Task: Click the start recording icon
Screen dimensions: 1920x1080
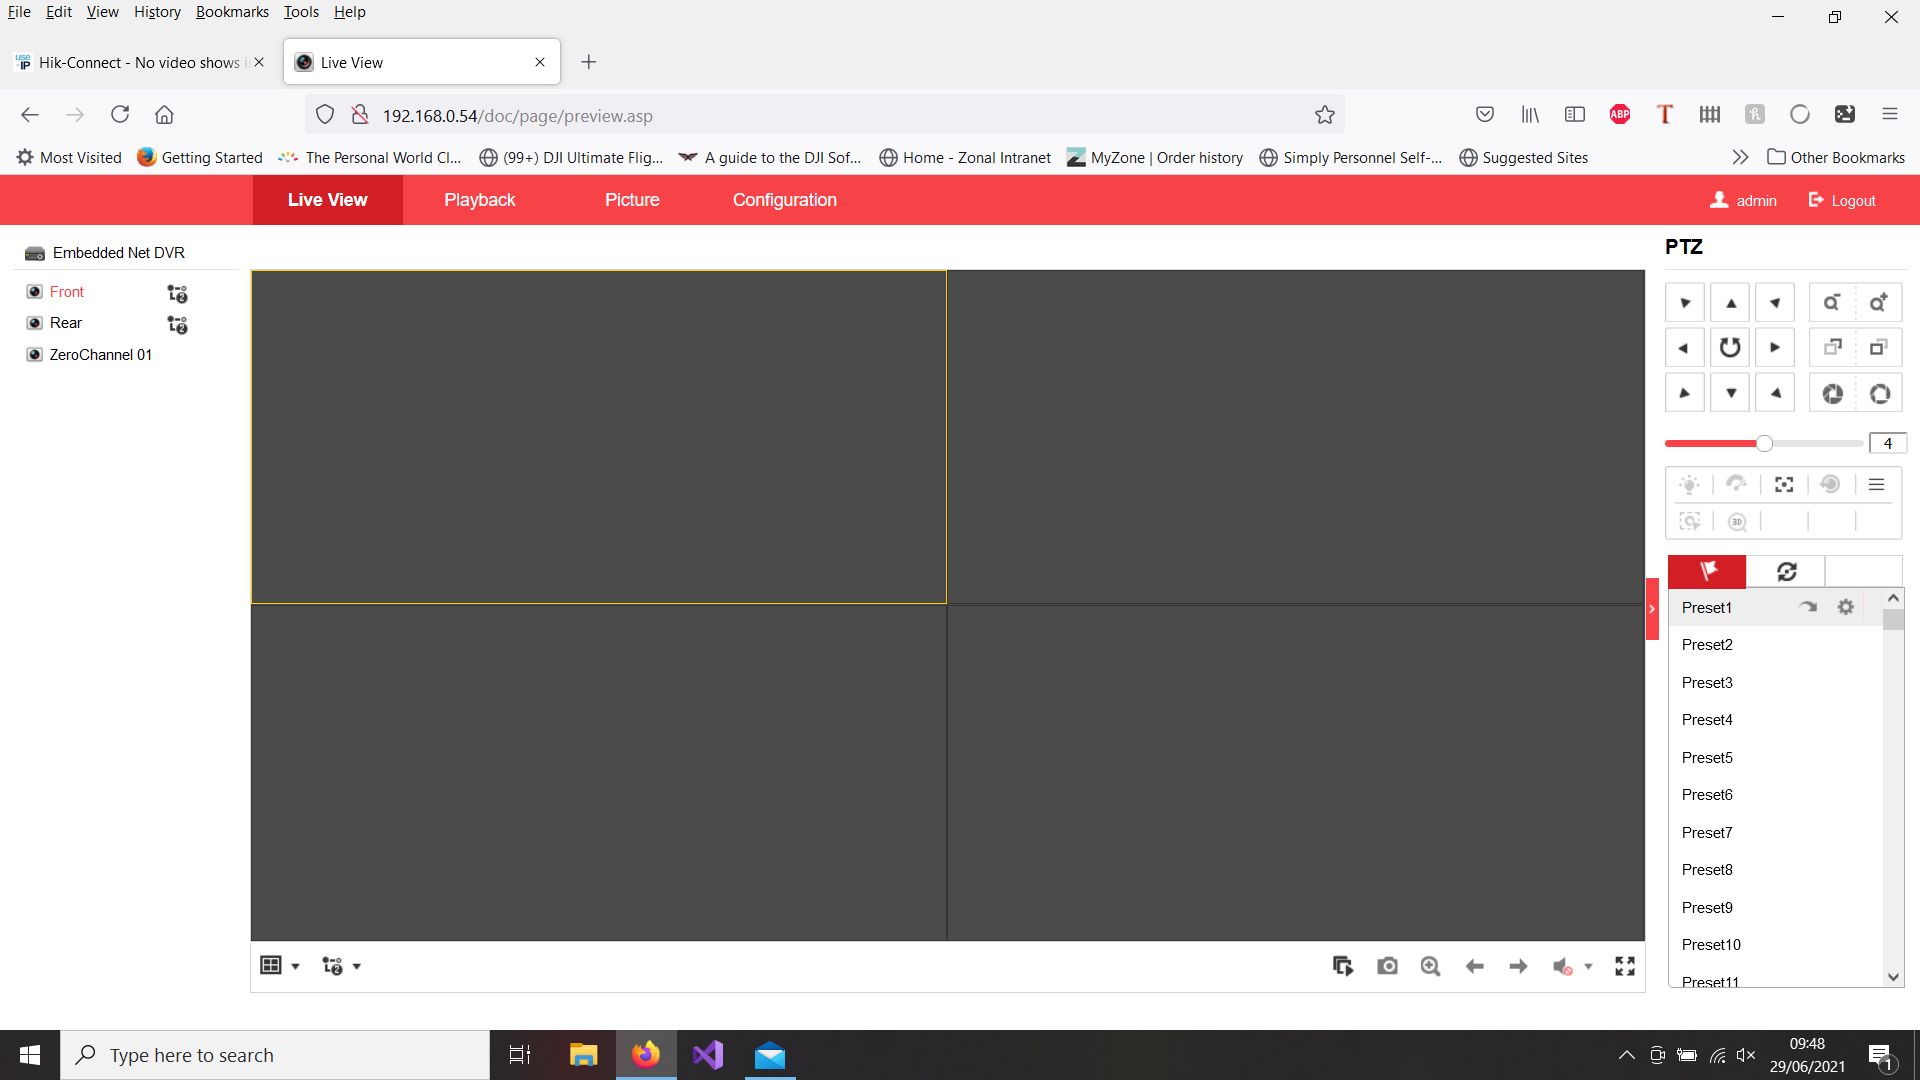Action: 1344,964
